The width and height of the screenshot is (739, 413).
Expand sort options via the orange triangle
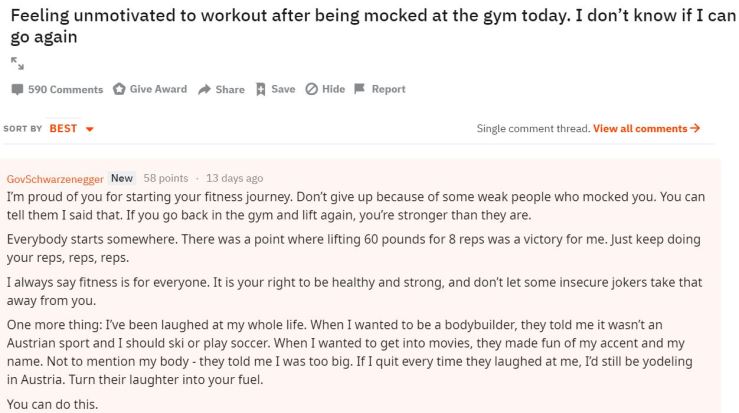point(89,130)
